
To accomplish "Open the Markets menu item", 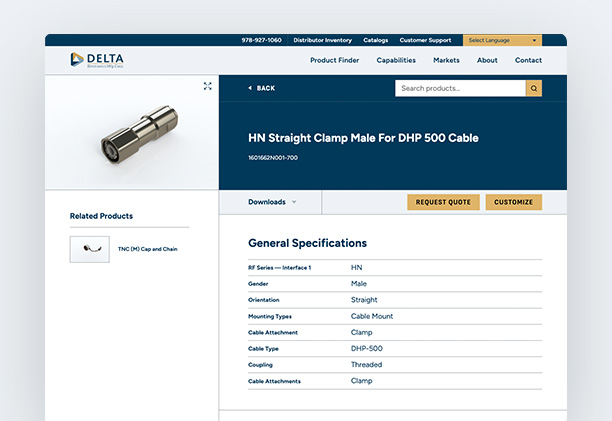I will tap(446, 60).
